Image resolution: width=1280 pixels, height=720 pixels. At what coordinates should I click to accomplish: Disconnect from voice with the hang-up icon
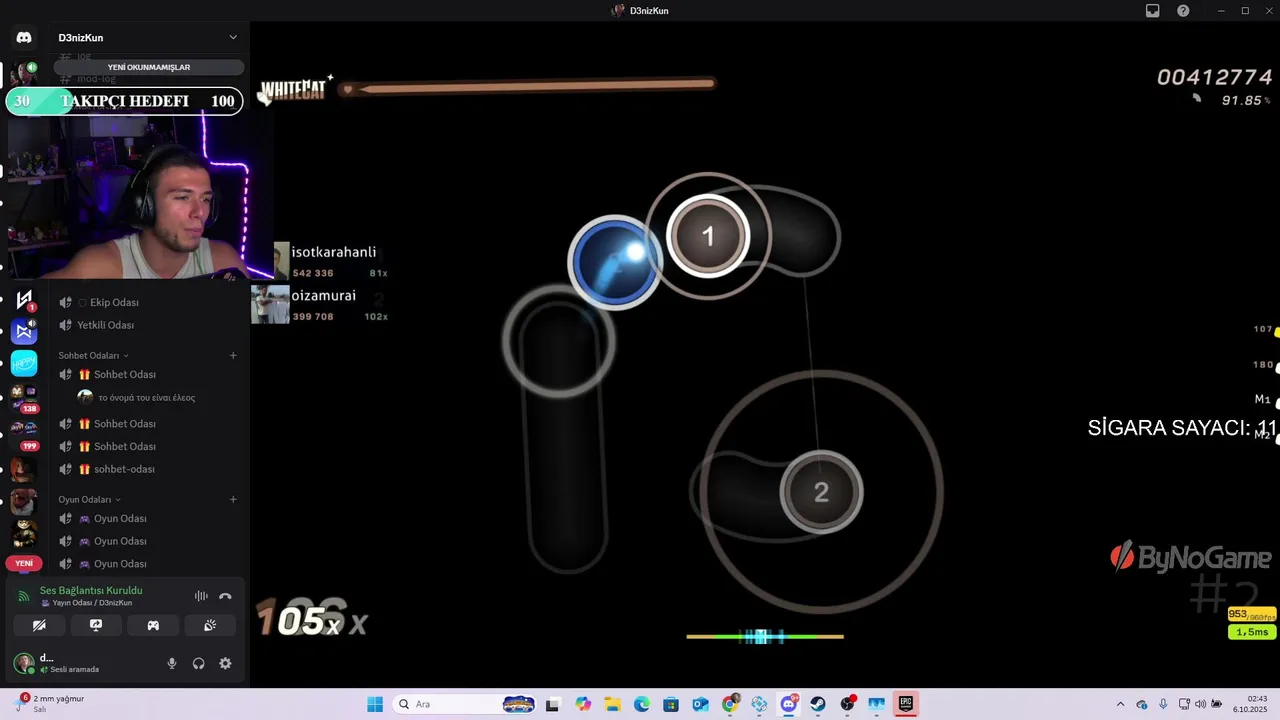point(225,596)
